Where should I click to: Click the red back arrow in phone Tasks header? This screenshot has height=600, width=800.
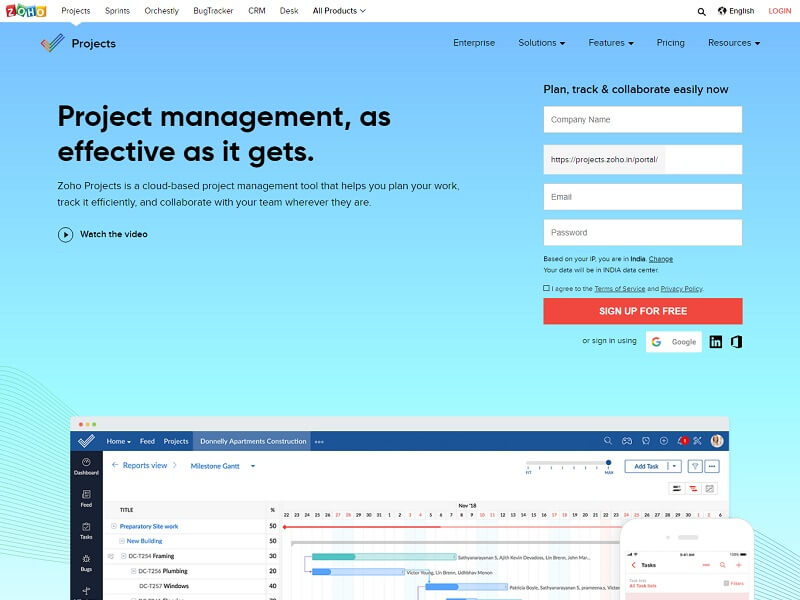click(x=634, y=565)
